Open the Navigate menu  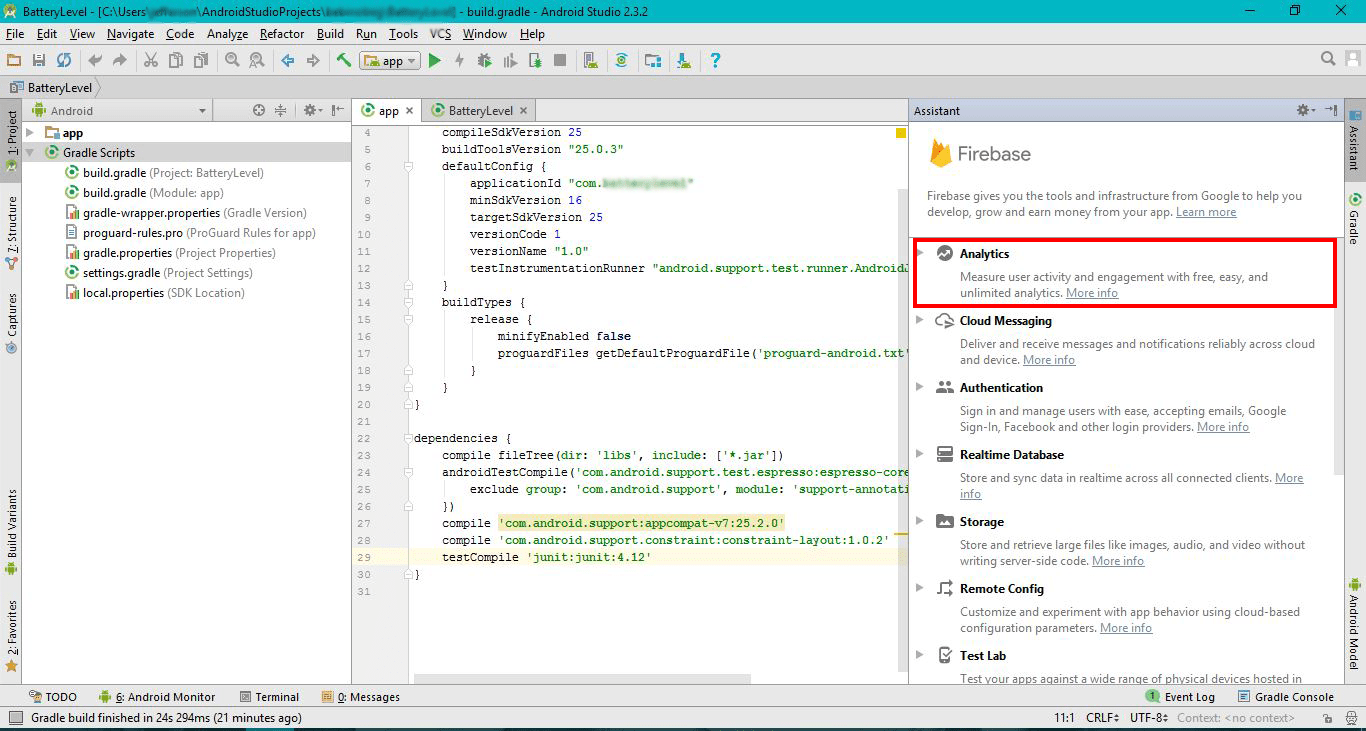click(x=130, y=34)
